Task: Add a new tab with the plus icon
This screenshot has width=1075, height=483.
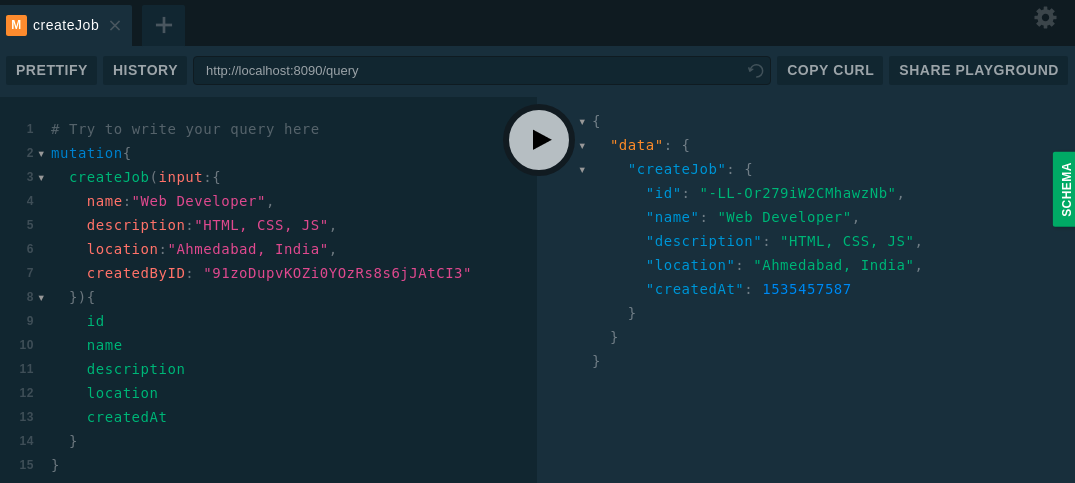Action: pyautogui.click(x=163, y=25)
